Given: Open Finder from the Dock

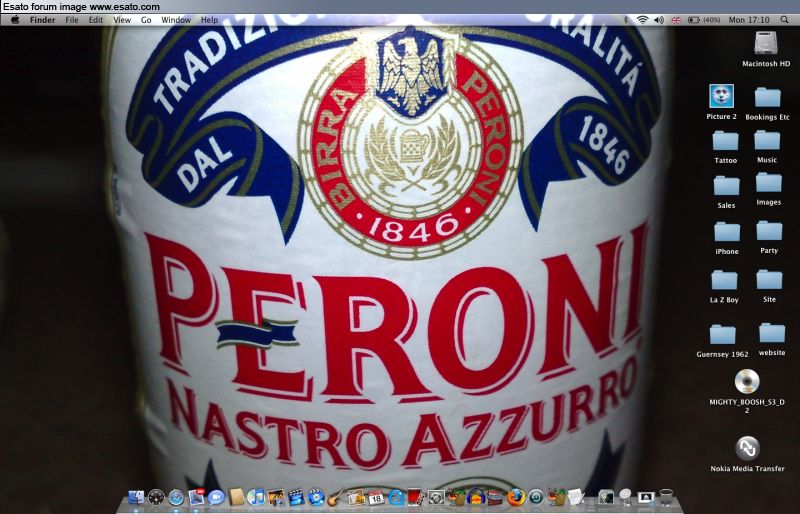Looking at the screenshot, I should (x=136, y=497).
